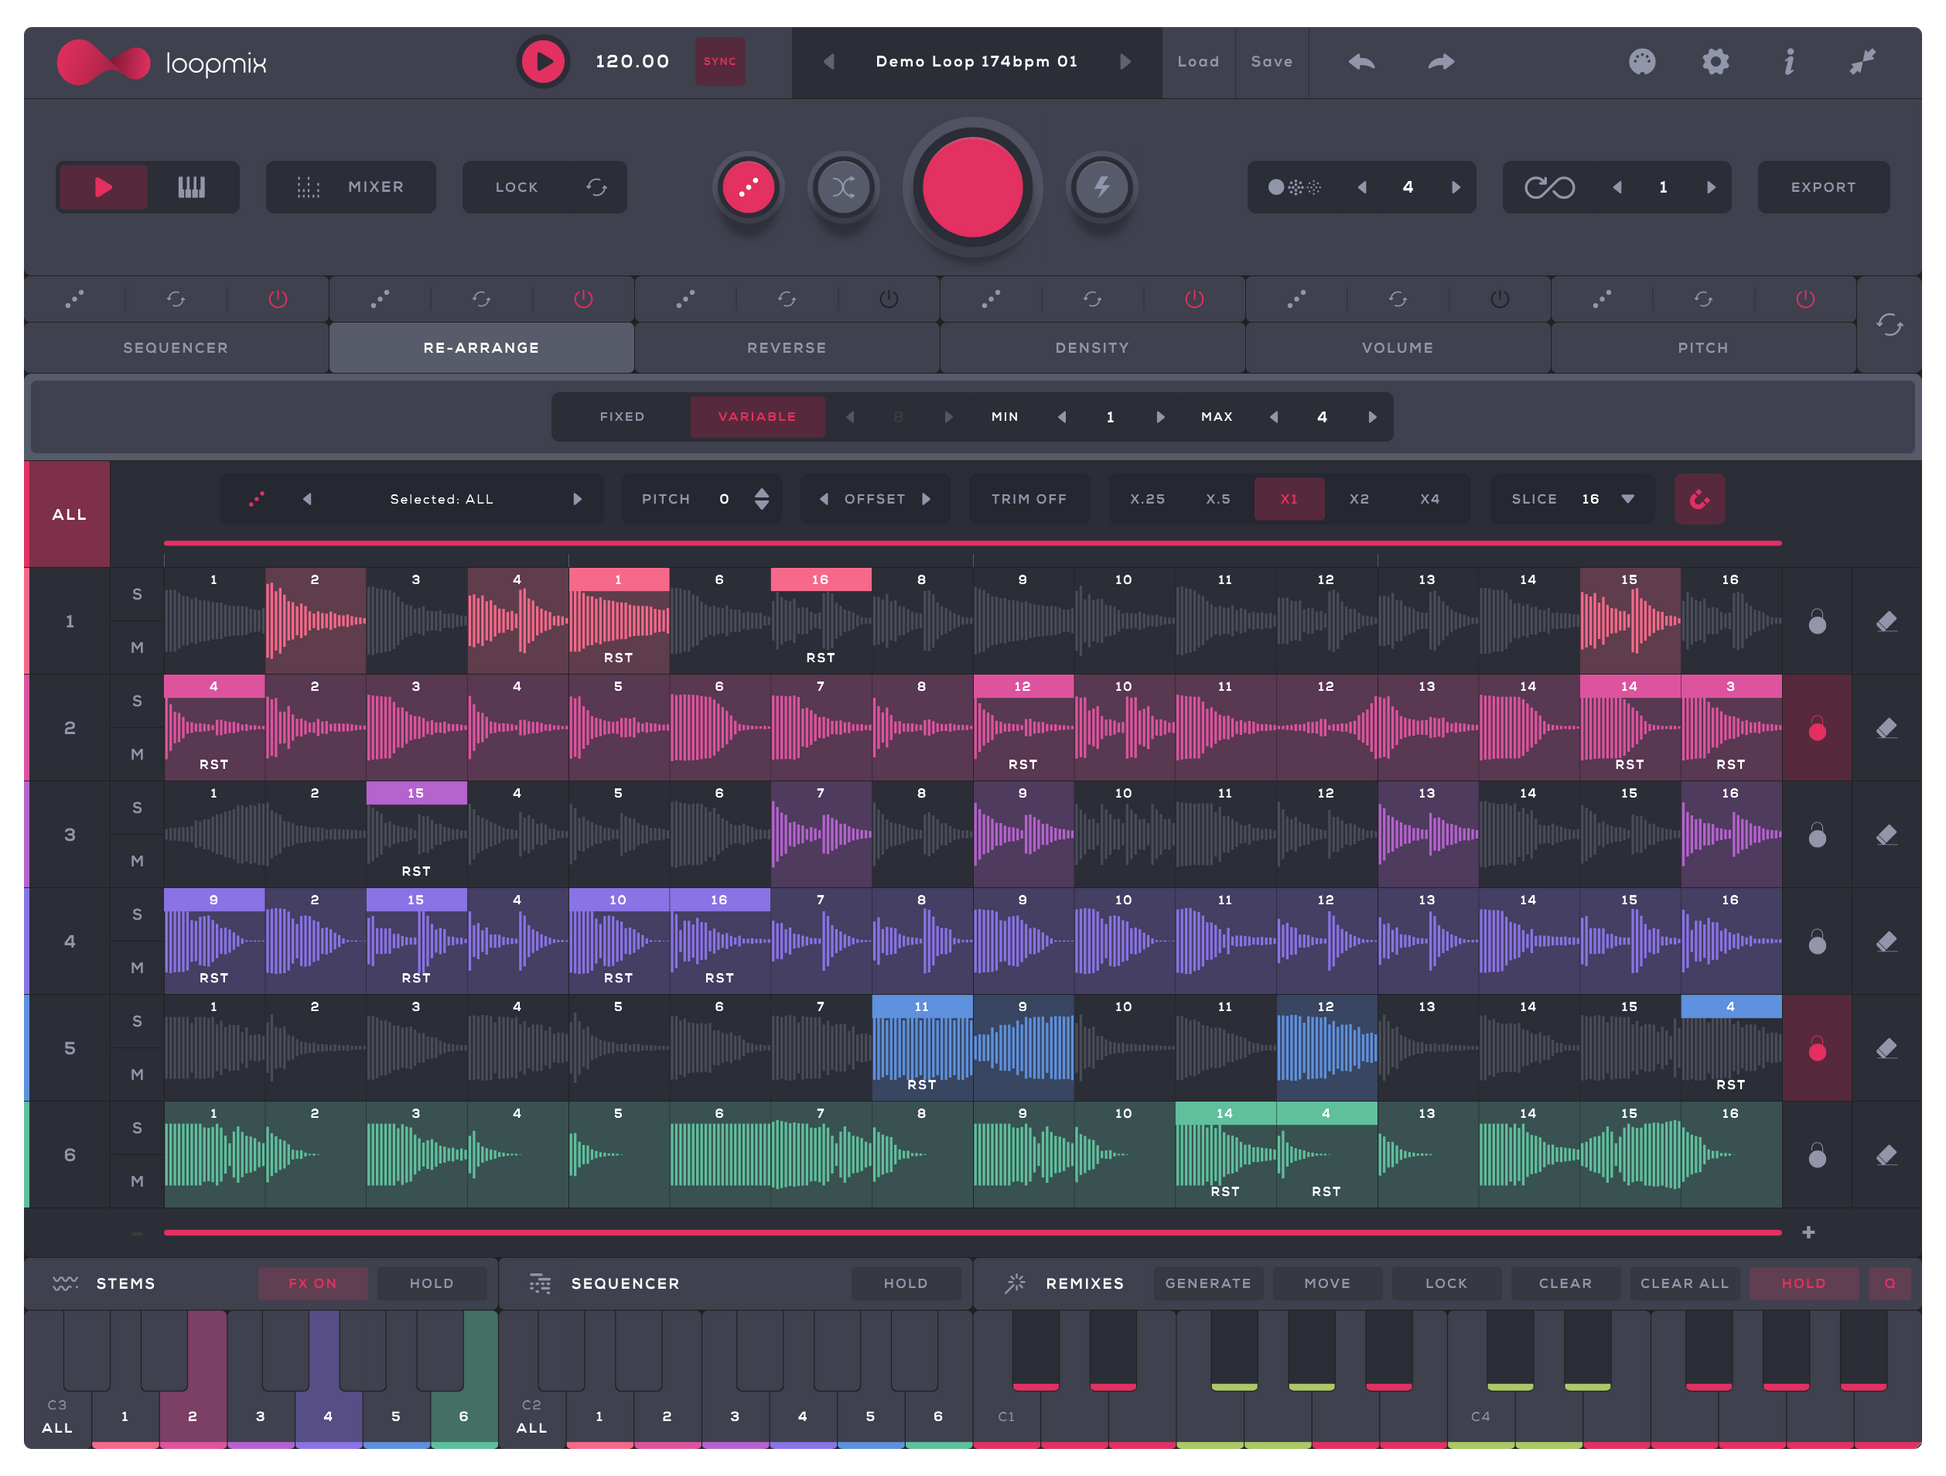Select the keyboard play mode icon
1946x1476 pixels.
[x=192, y=187]
